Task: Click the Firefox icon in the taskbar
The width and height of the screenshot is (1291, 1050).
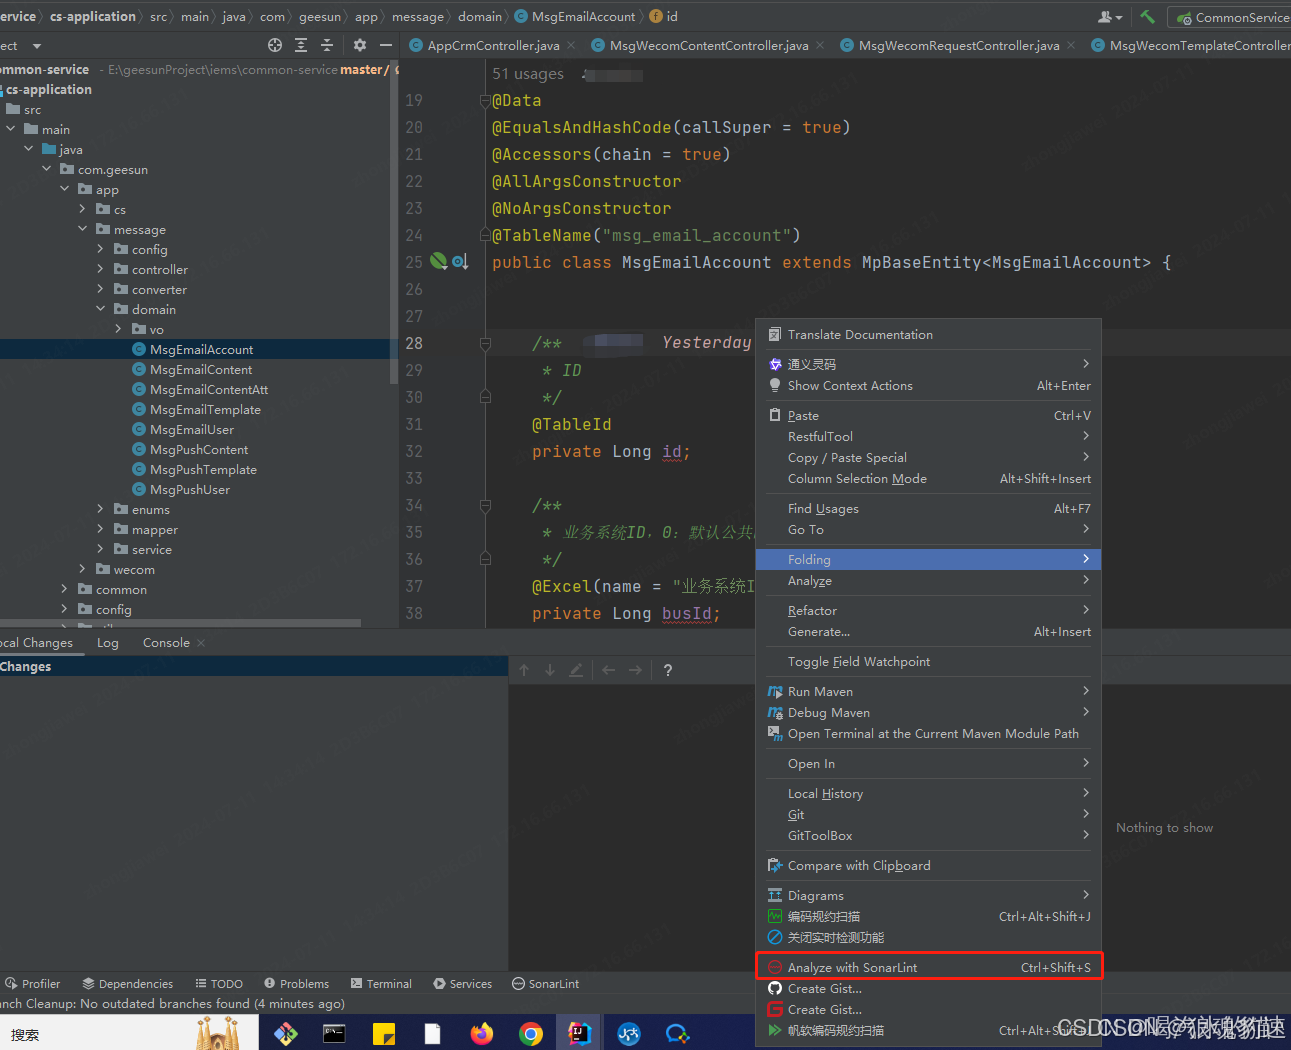Action: pyautogui.click(x=482, y=1033)
